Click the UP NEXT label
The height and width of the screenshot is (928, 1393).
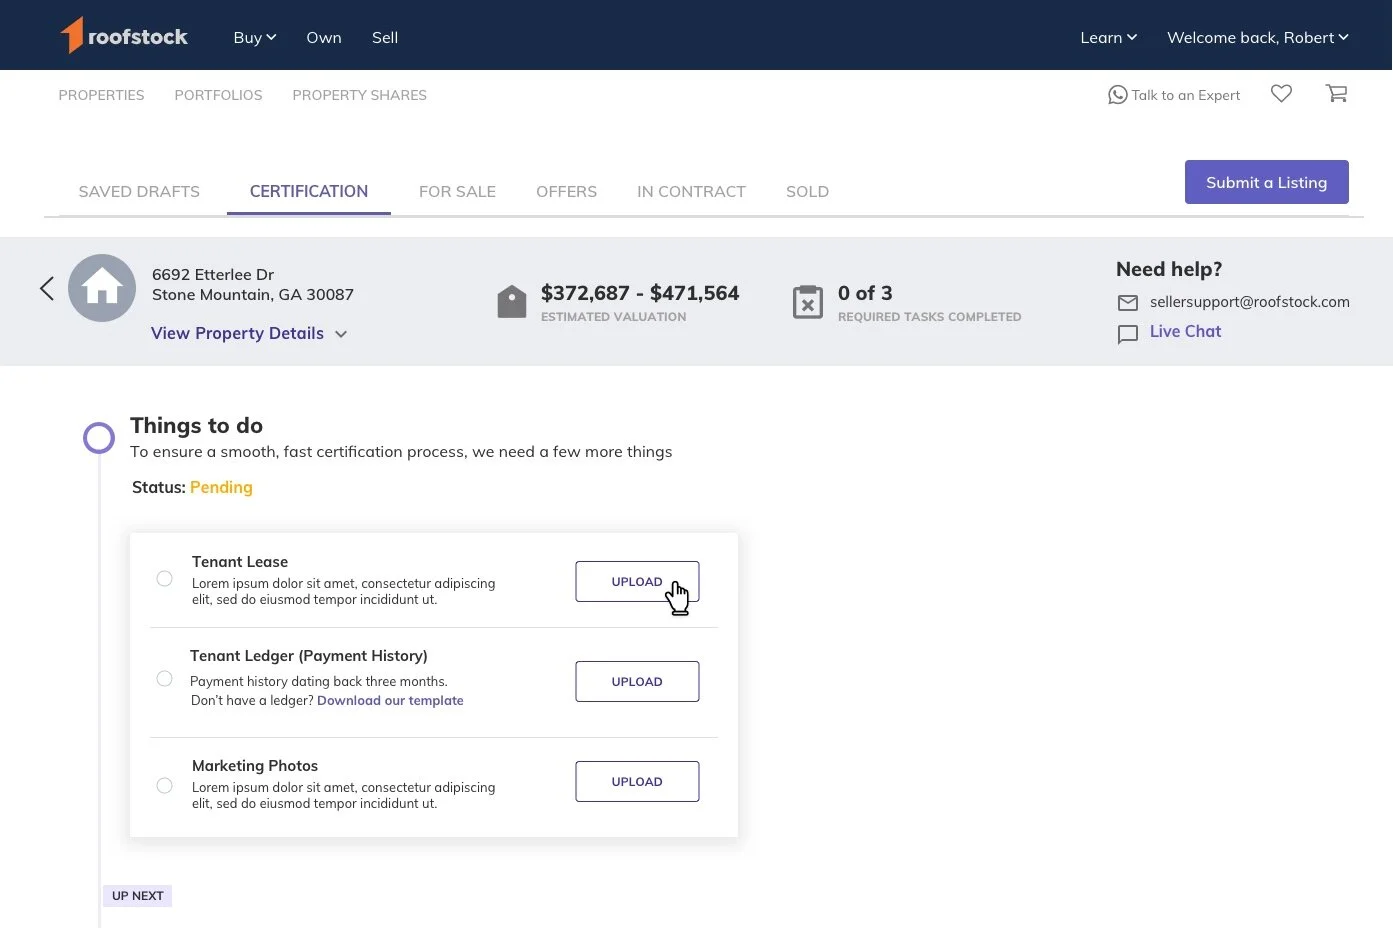pos(137,896)
